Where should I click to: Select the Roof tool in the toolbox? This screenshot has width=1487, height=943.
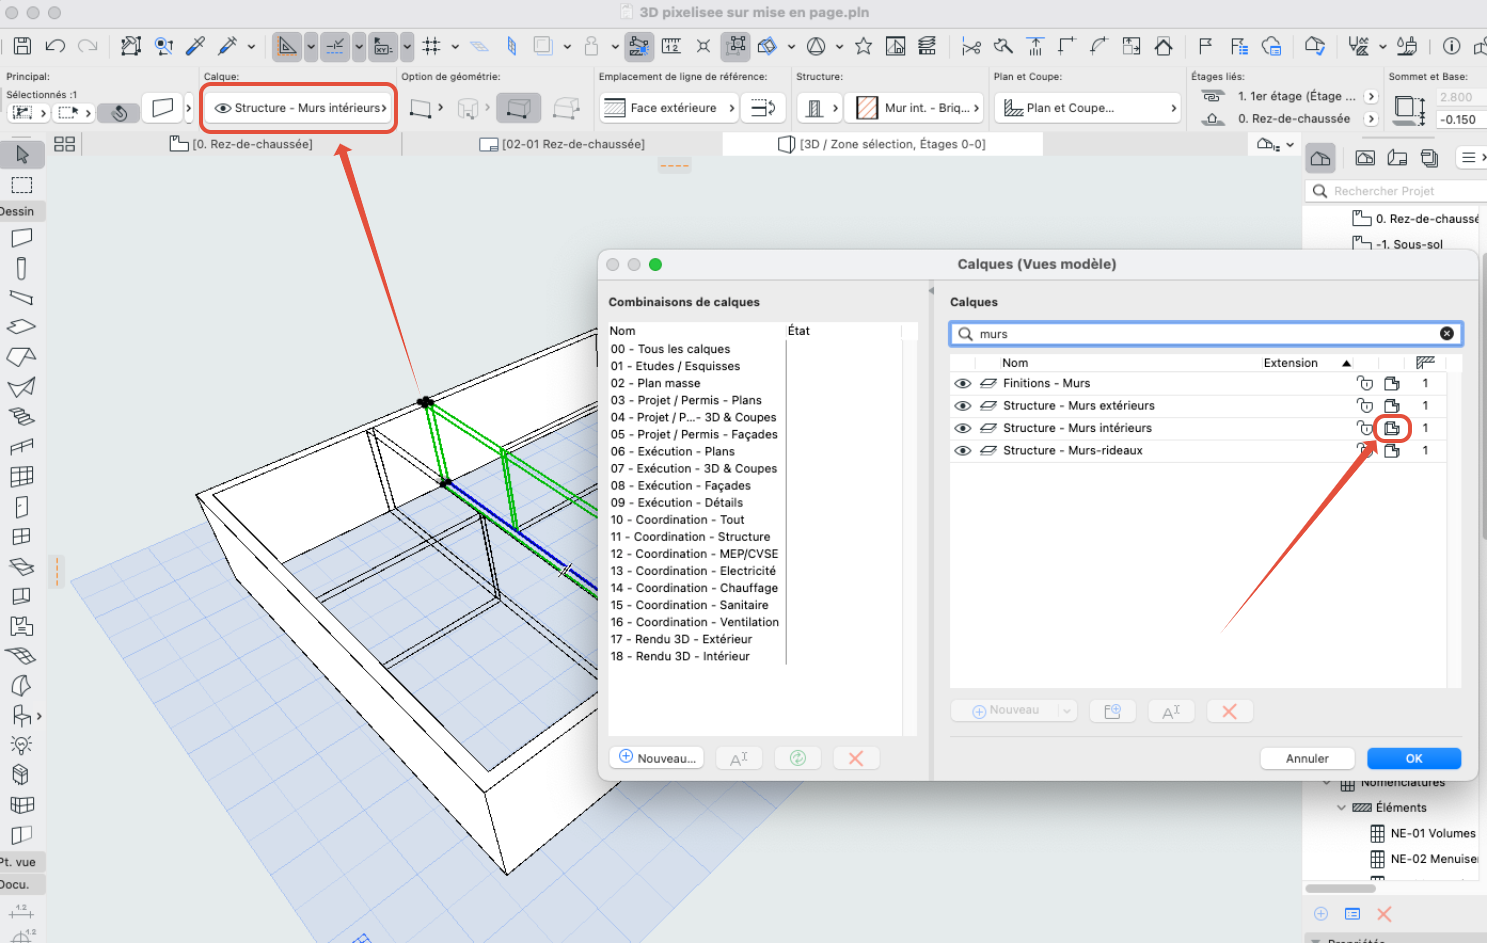pos(22,357)
